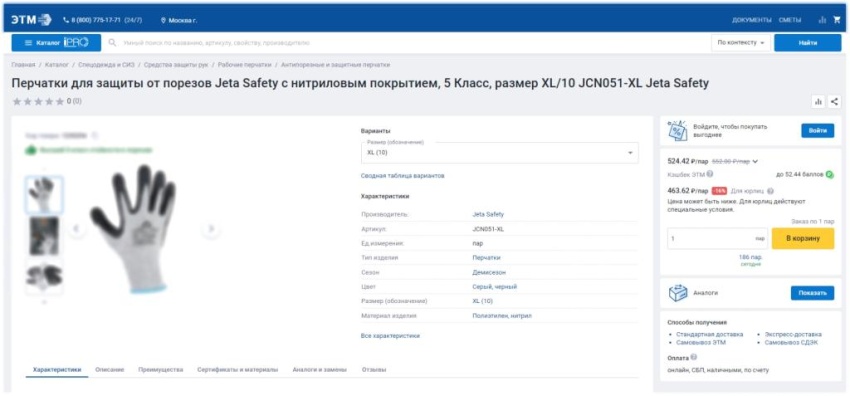
Task: Click the XL (10) size characteristic value
Action: click(x=482, y=301)
